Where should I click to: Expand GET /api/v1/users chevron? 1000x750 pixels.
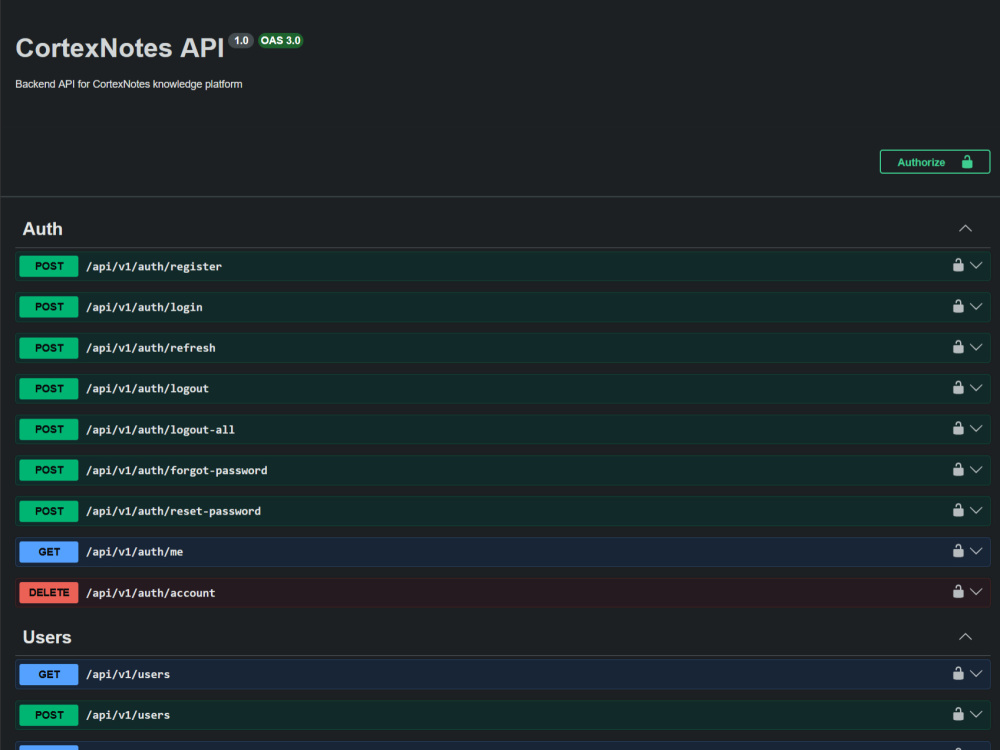pos(976,673)
